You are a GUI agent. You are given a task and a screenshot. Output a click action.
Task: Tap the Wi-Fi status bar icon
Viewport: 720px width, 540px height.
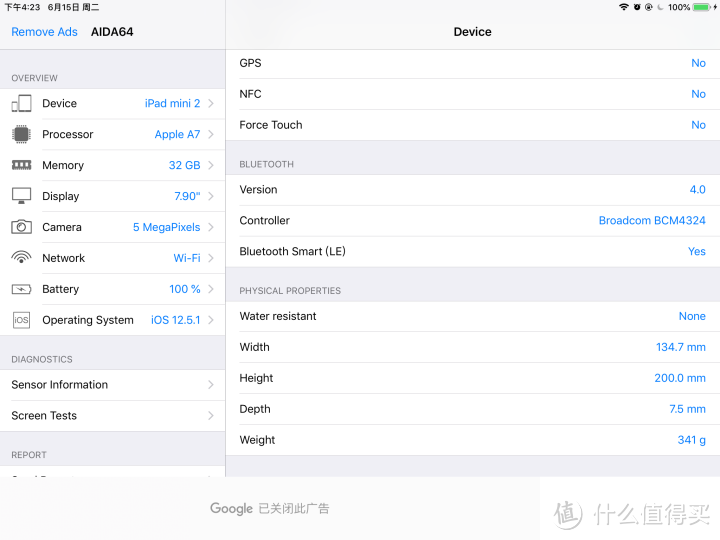click(624, 7)
